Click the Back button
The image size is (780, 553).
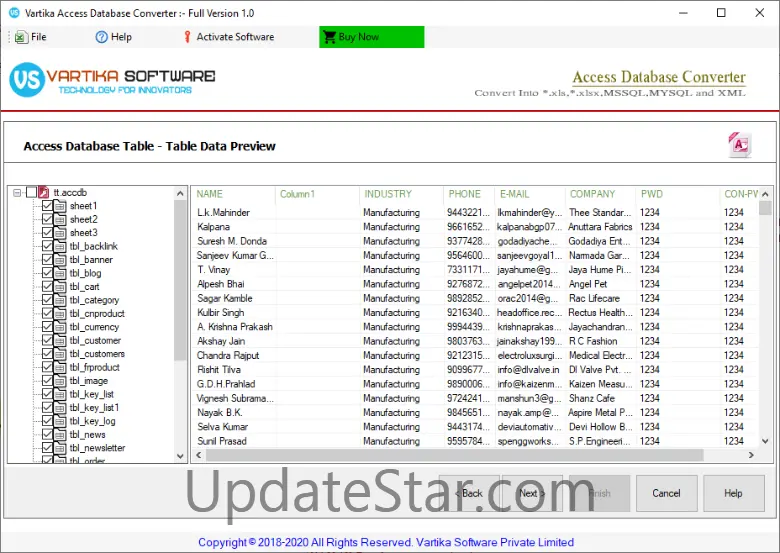(x=469, y=493)
